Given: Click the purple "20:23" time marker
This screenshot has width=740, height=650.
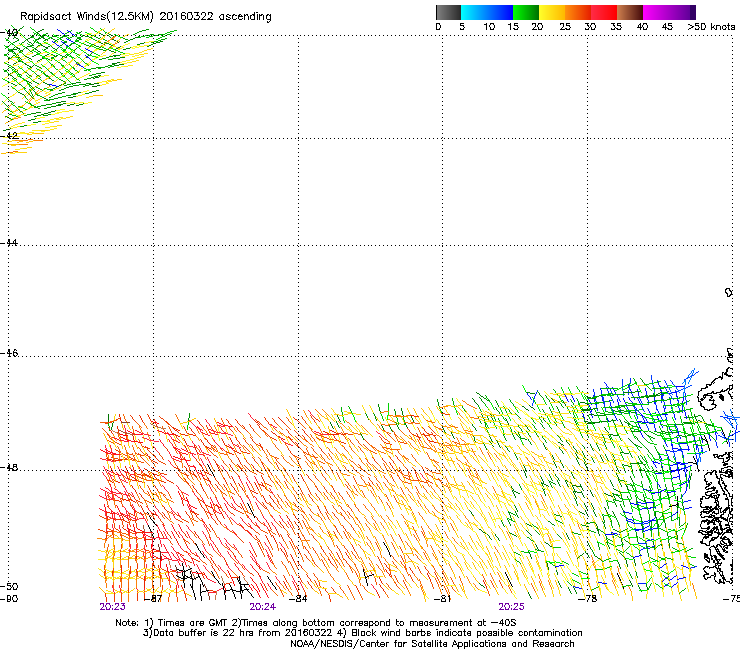Looking at the screenshot, I should (112, 607).
